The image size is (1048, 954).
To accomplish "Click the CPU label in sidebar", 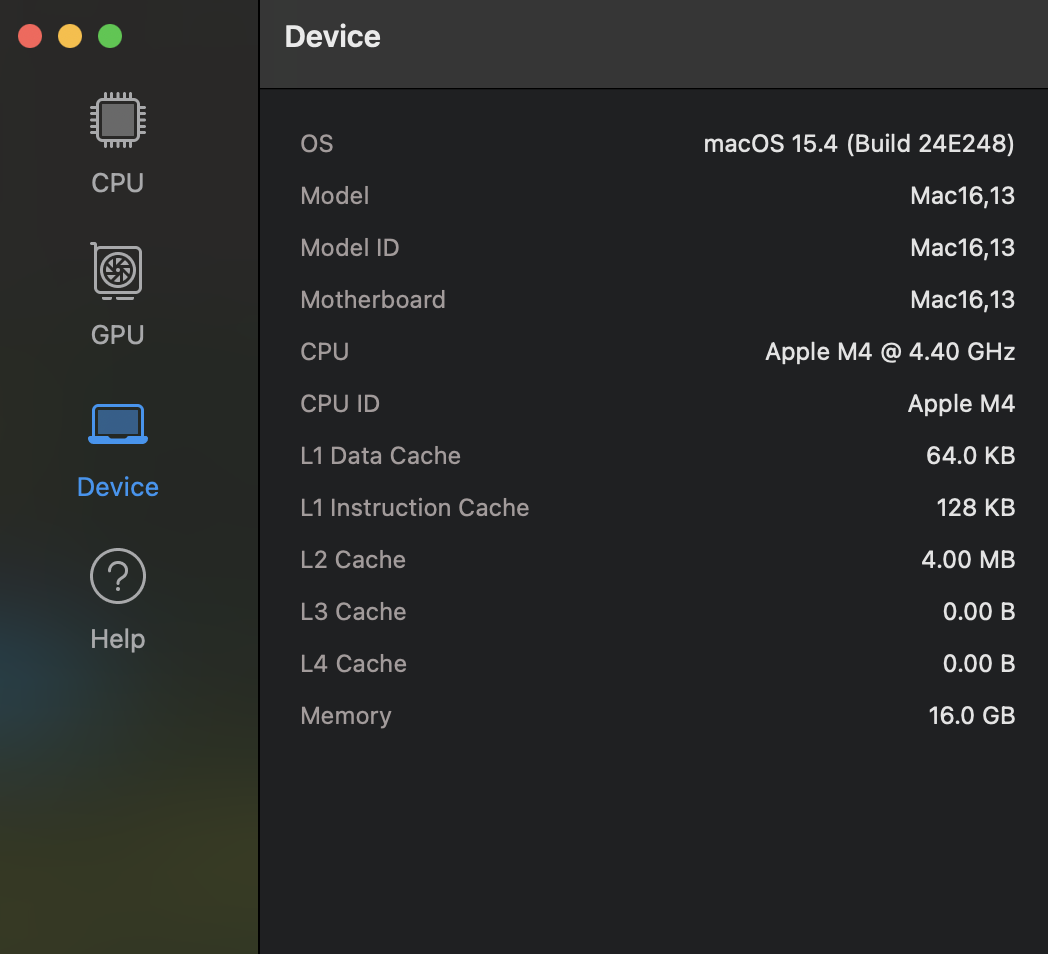I will pos(117,183).
